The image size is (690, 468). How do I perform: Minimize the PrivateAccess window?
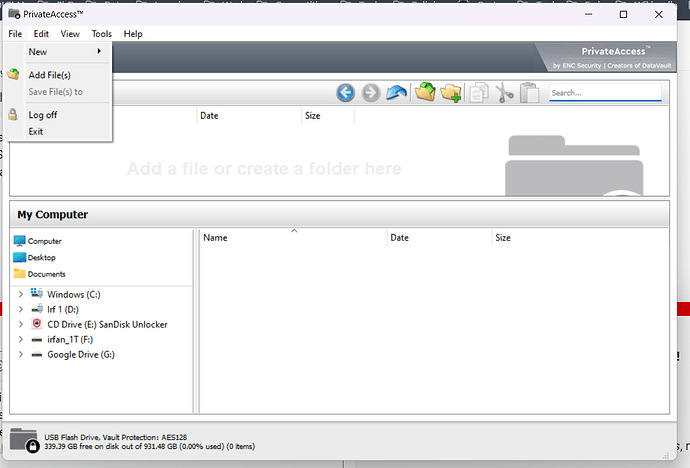pyautogui.click(x=588, y=14)
